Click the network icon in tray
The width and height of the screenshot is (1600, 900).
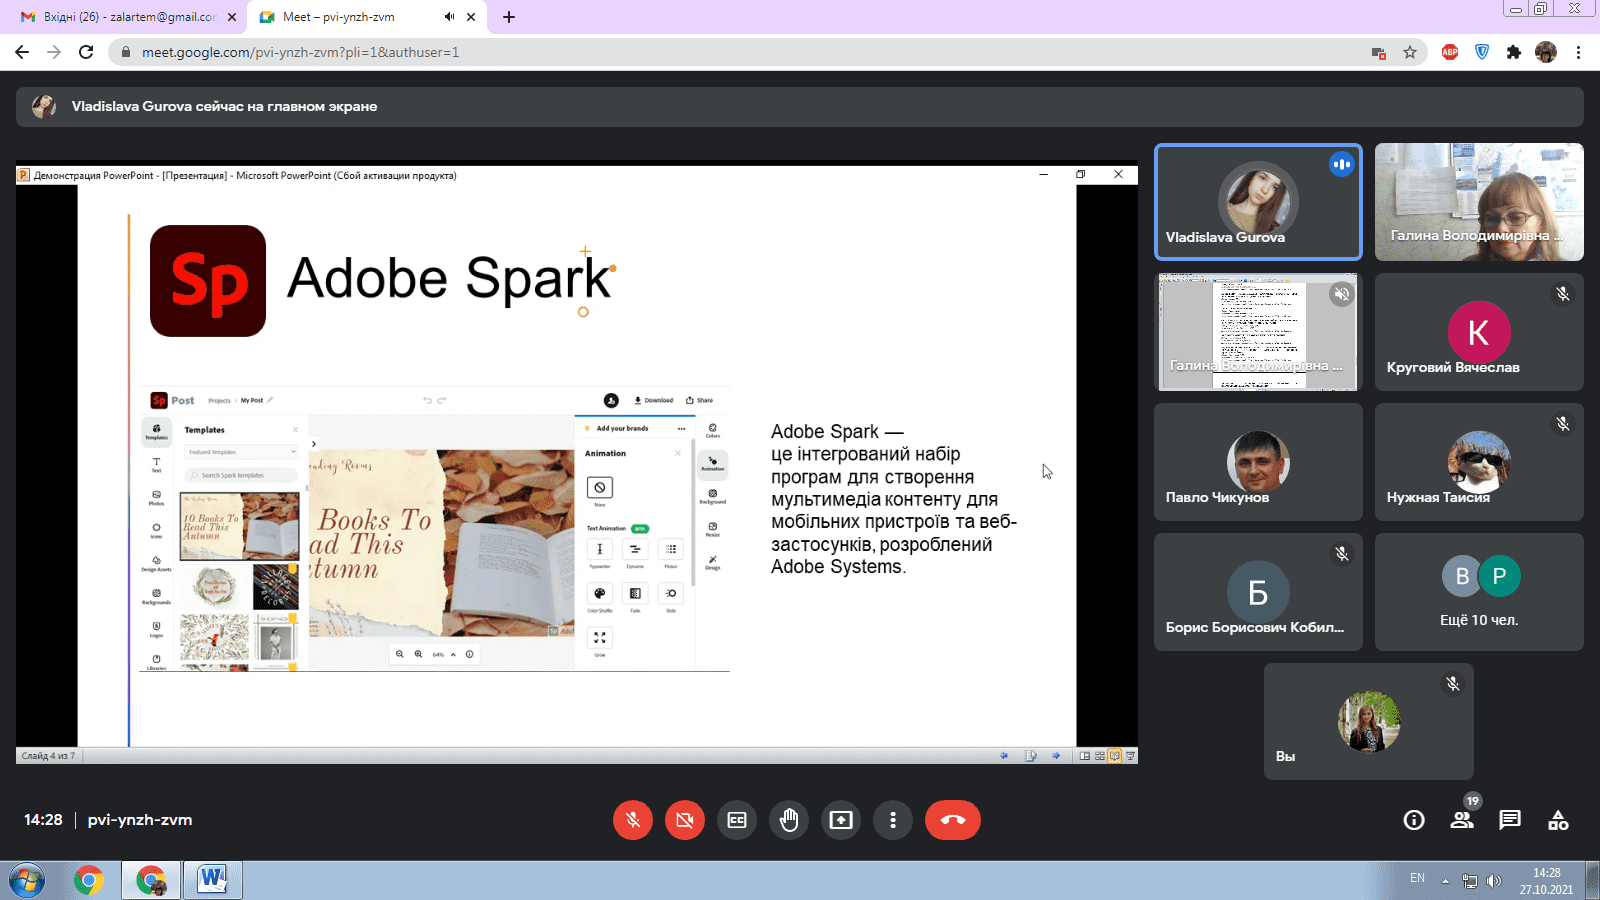point(1469,881)
